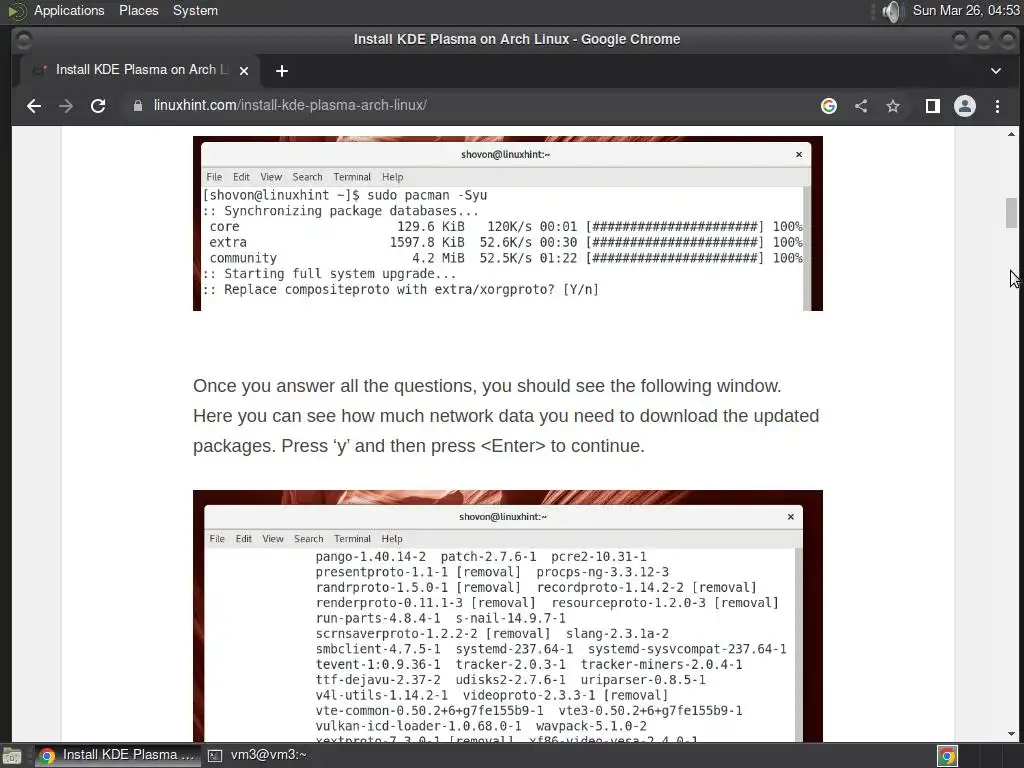Screen dimensions: 1024x768
Task: Click the package list terminal screenshot
Action: pos(507,616)
